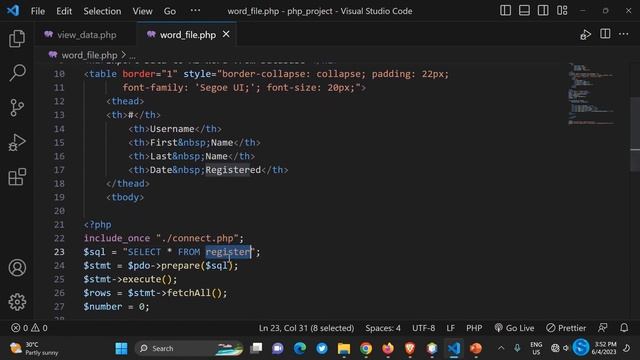Image resolution: width=640 pixels, height=360 pixels.
Task: Start the Go Live server
Action: pyautogui.click(x=514, y=328)
